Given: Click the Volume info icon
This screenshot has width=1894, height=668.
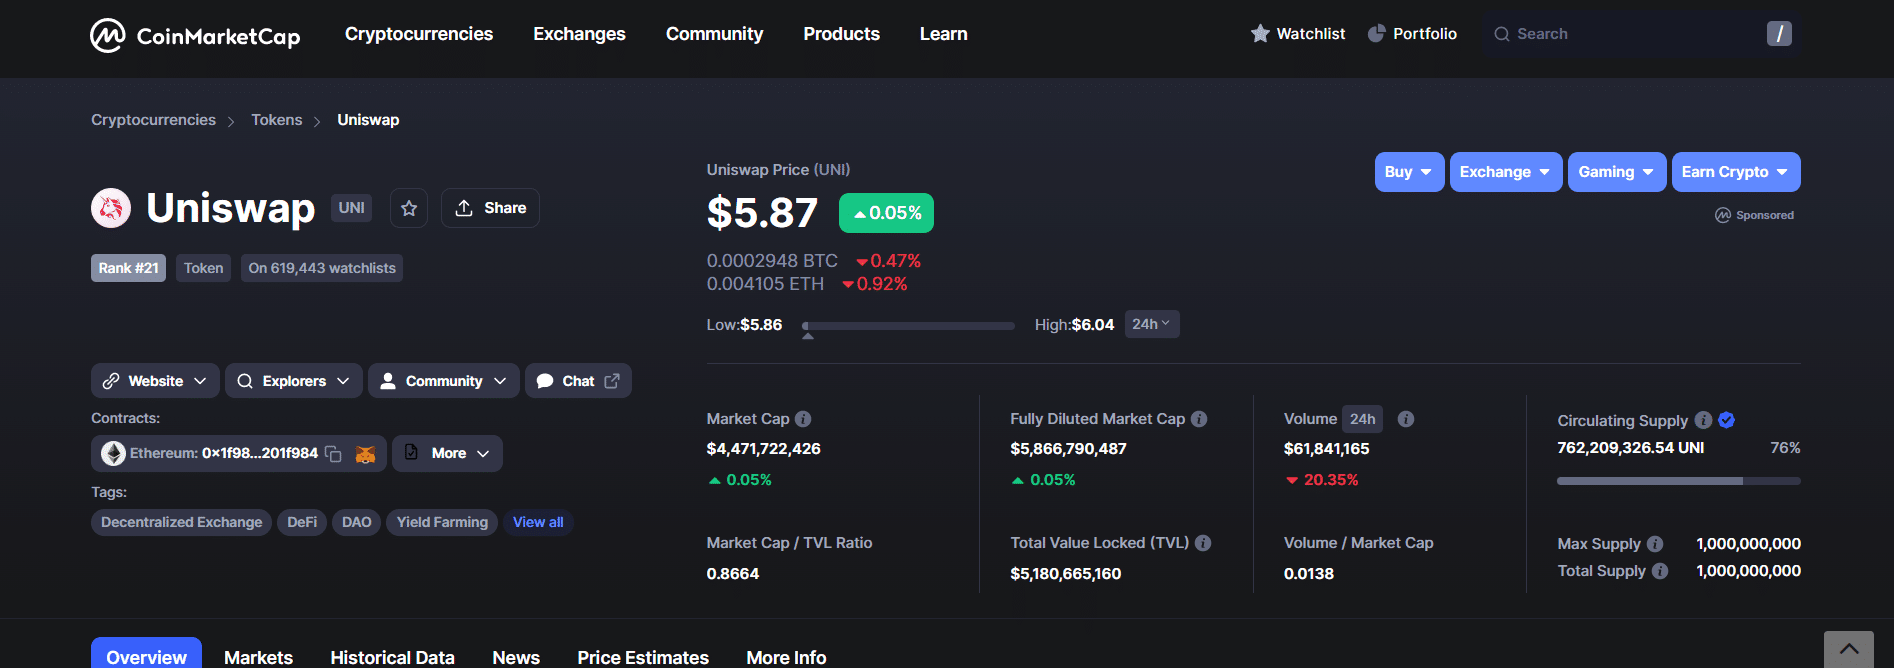Looking at the screenshot, I should click(x=1406, y=419).
